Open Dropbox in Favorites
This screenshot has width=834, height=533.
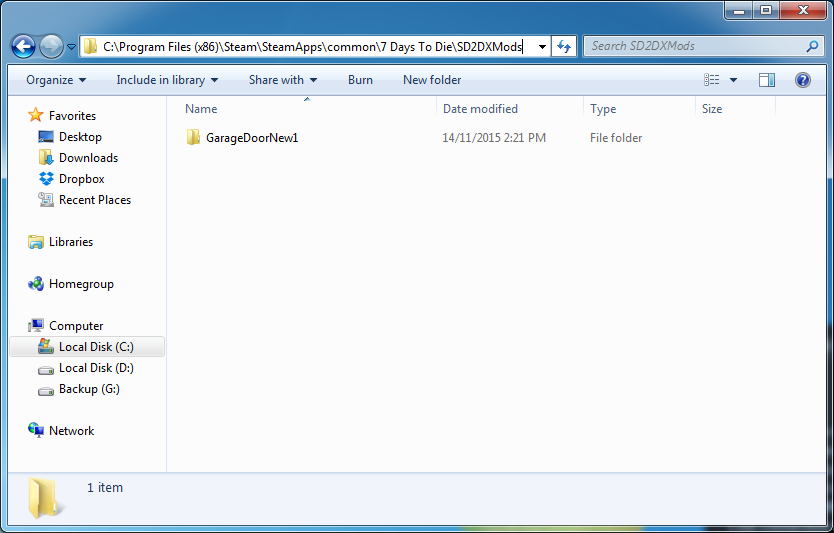pyautogui.click(x=81, y=179)
